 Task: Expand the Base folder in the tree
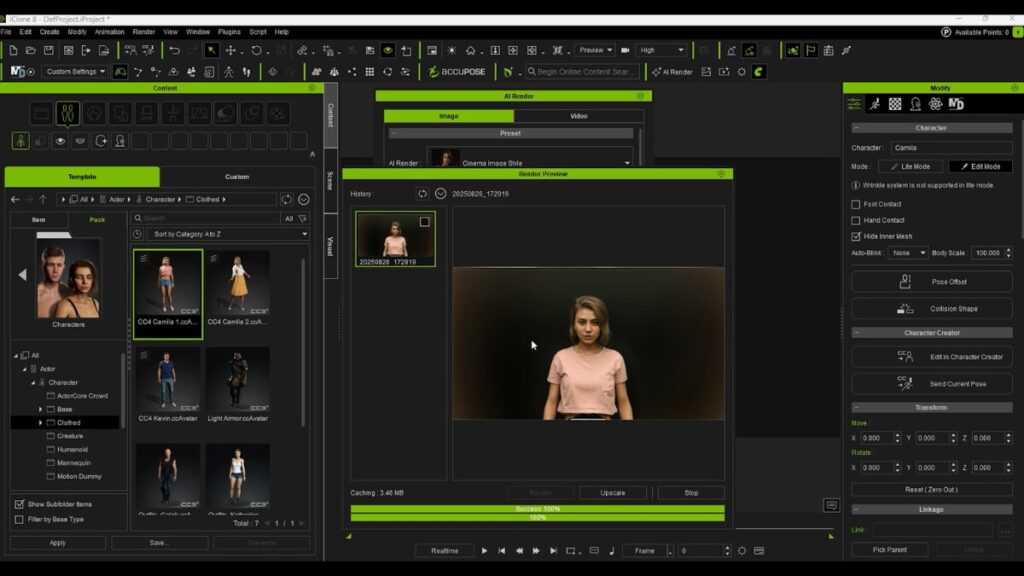click(x=40, y=409)
